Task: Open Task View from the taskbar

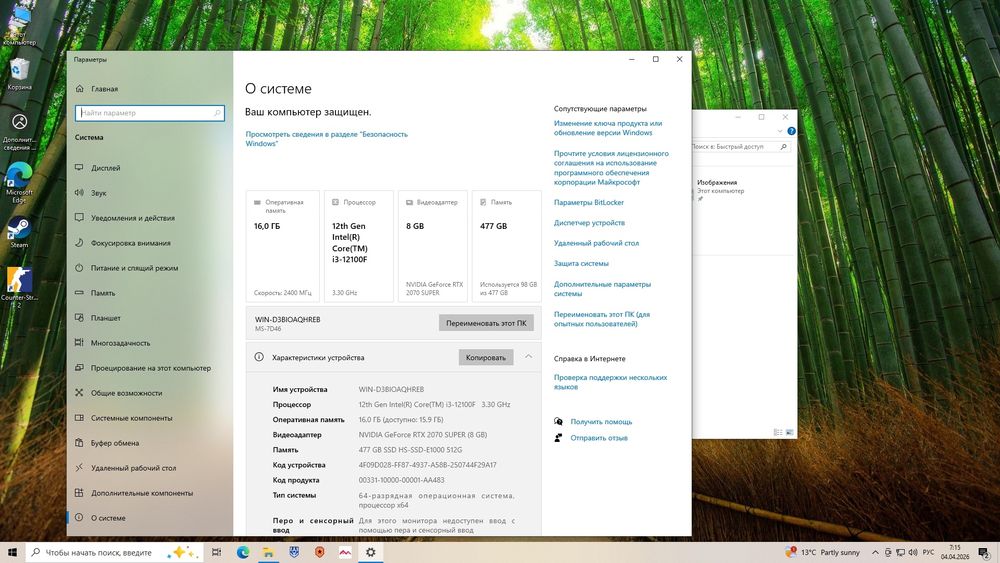Action: point(217,552)
